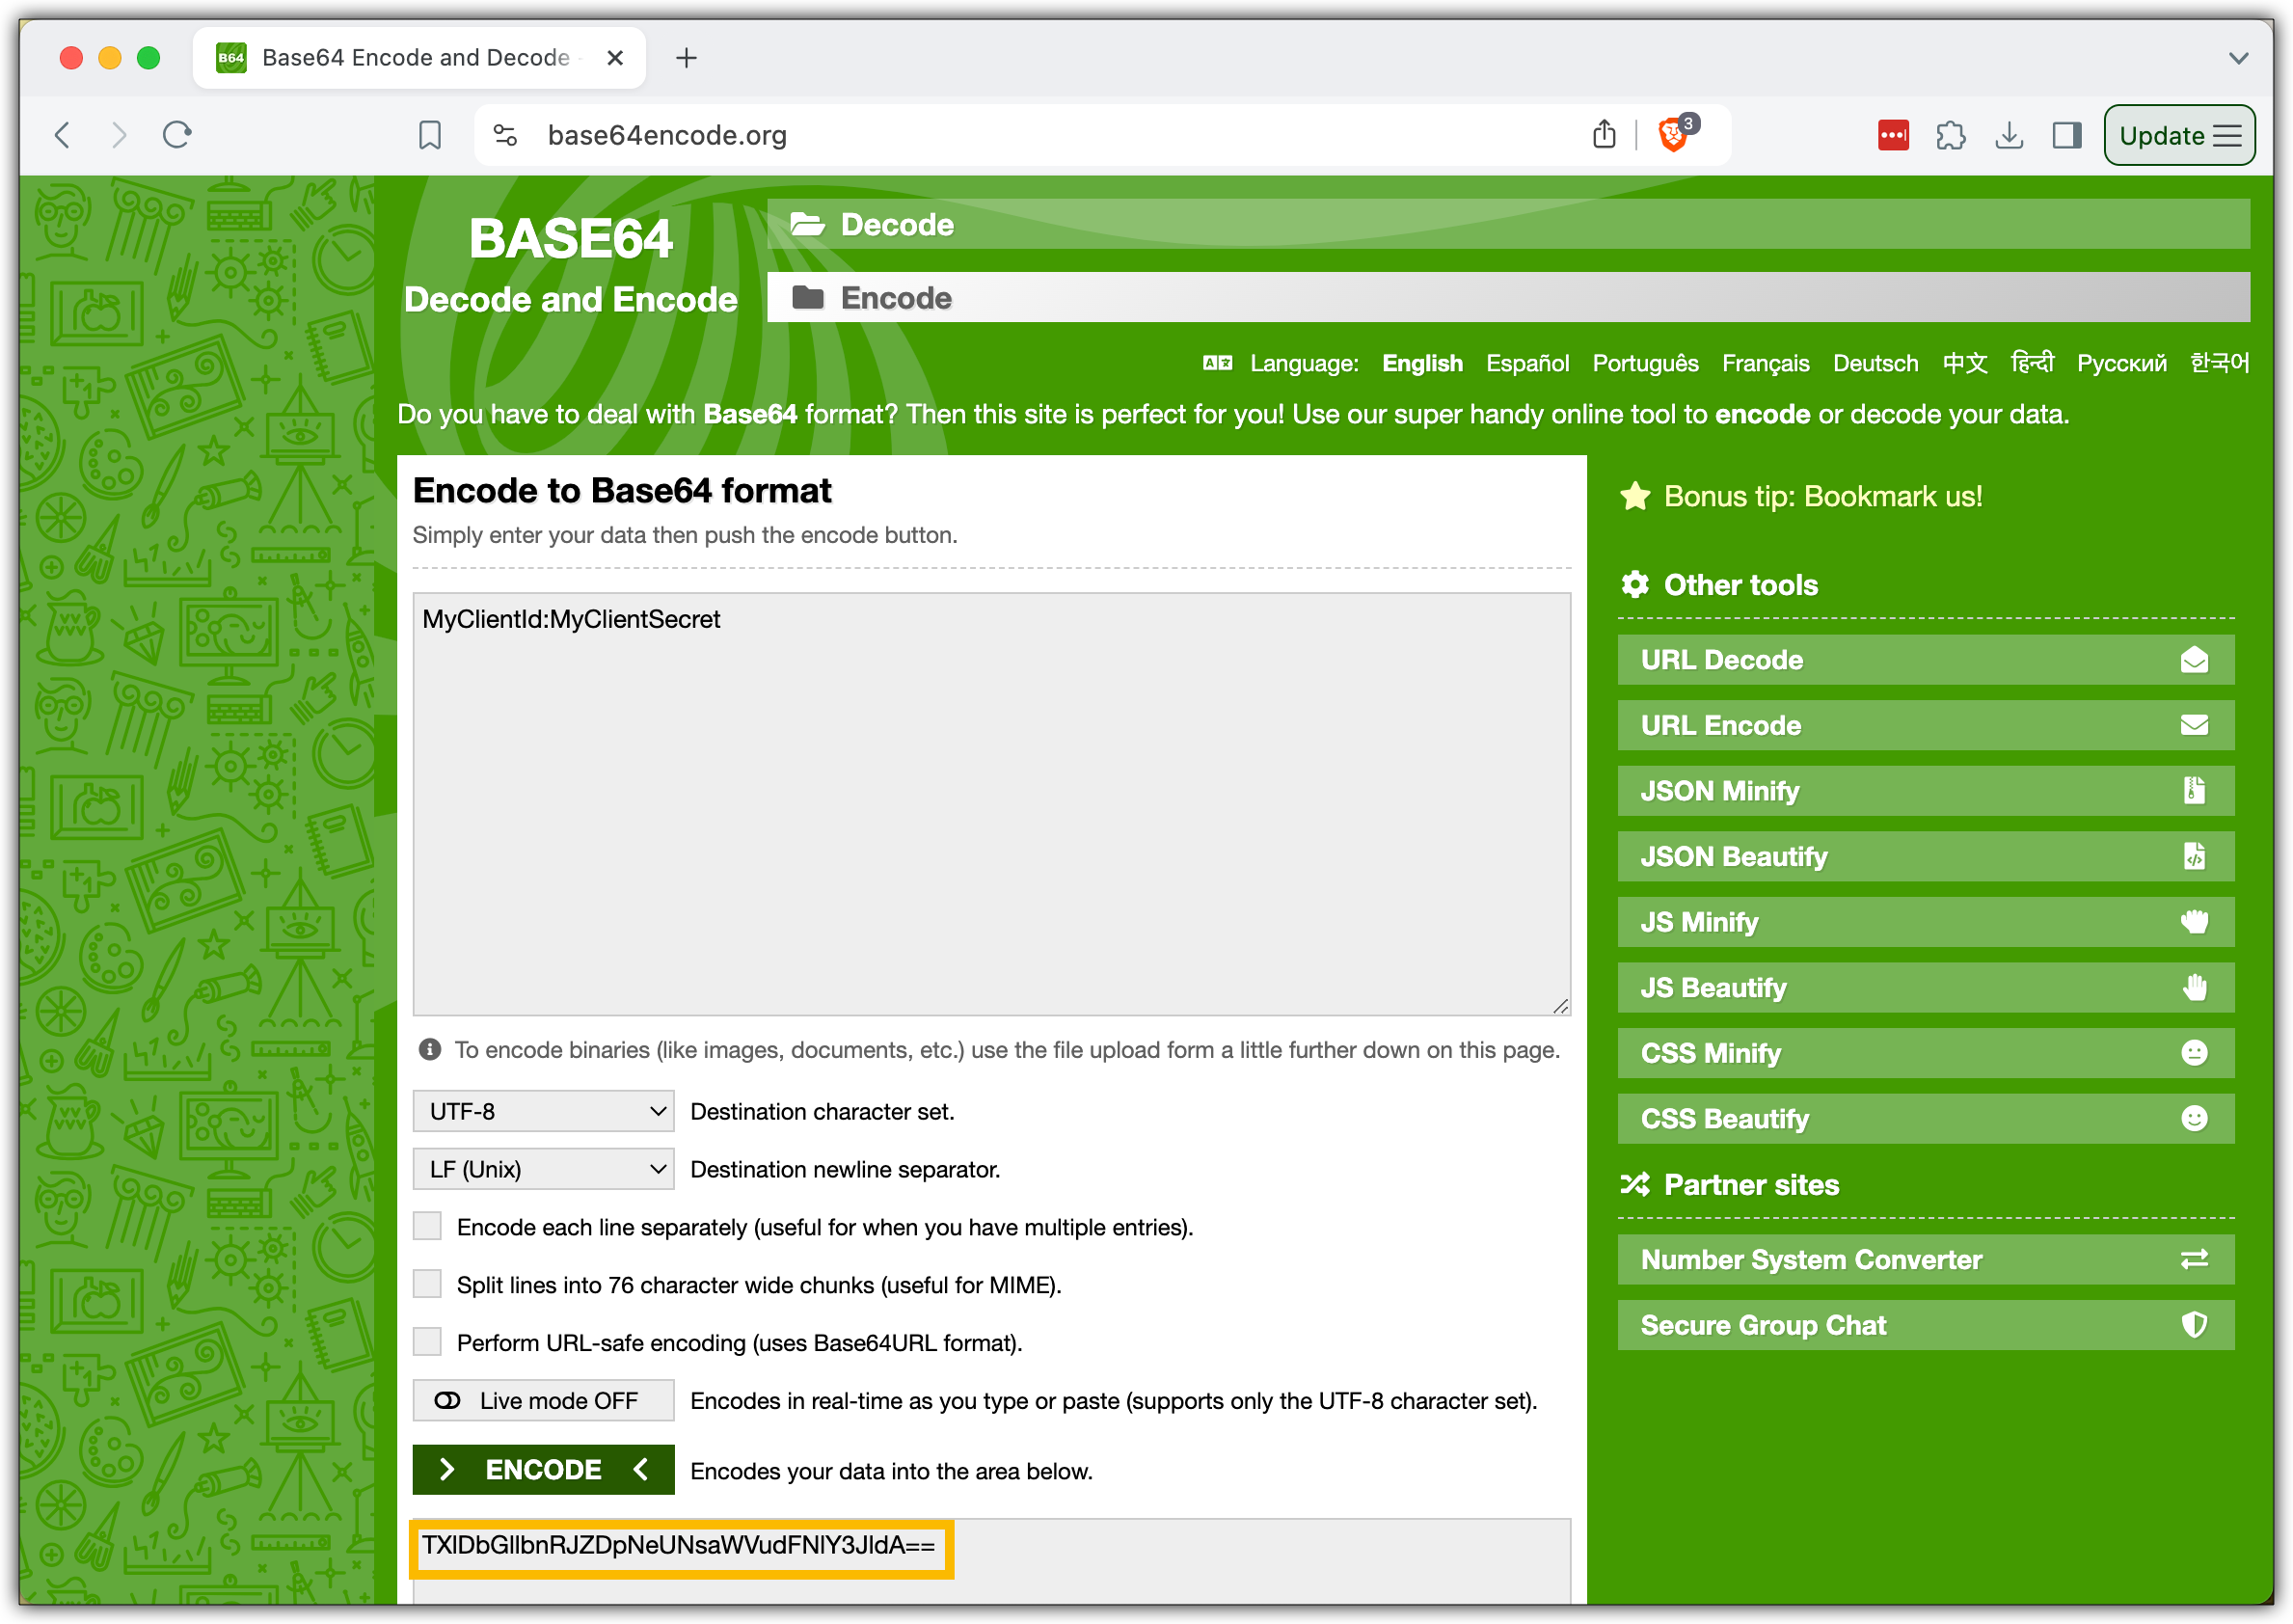Switch language to 中文
The width and height of the screenshot is (2293, 1624).
[1964, 363]
